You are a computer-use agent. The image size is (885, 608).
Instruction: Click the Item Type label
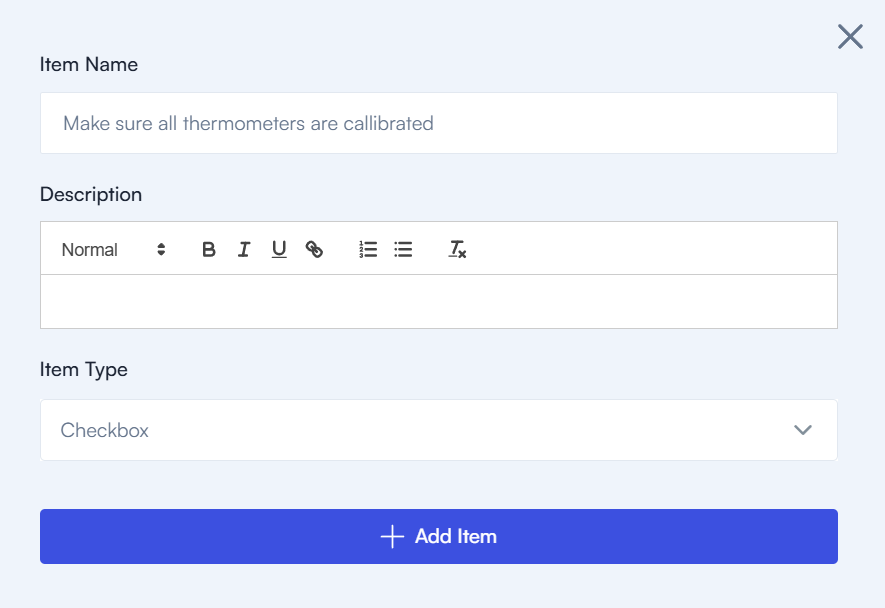coord(84,370)
